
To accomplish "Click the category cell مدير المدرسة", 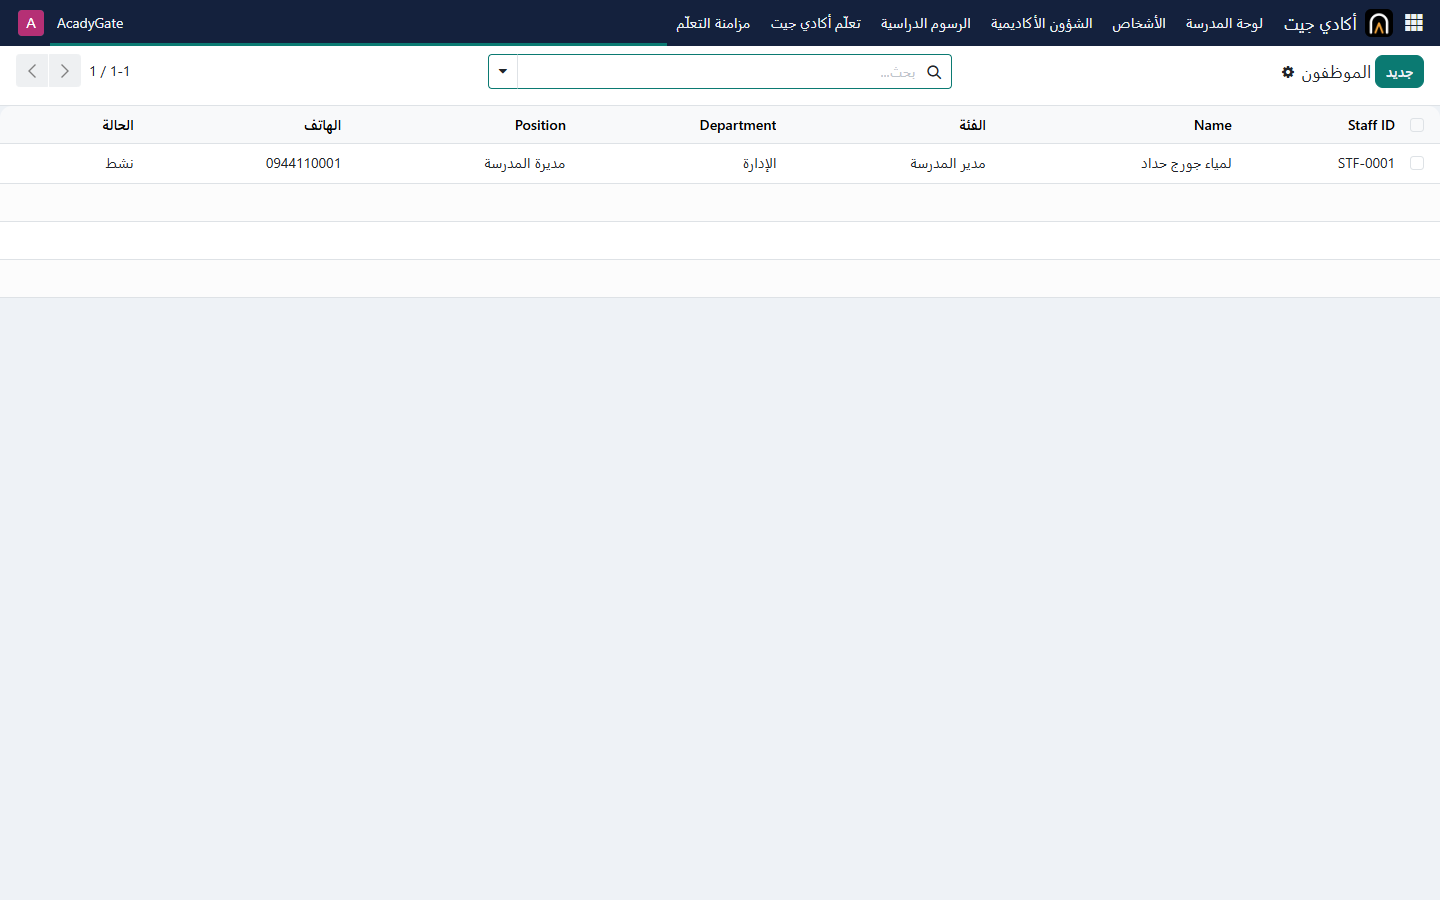I will (948, 163).
